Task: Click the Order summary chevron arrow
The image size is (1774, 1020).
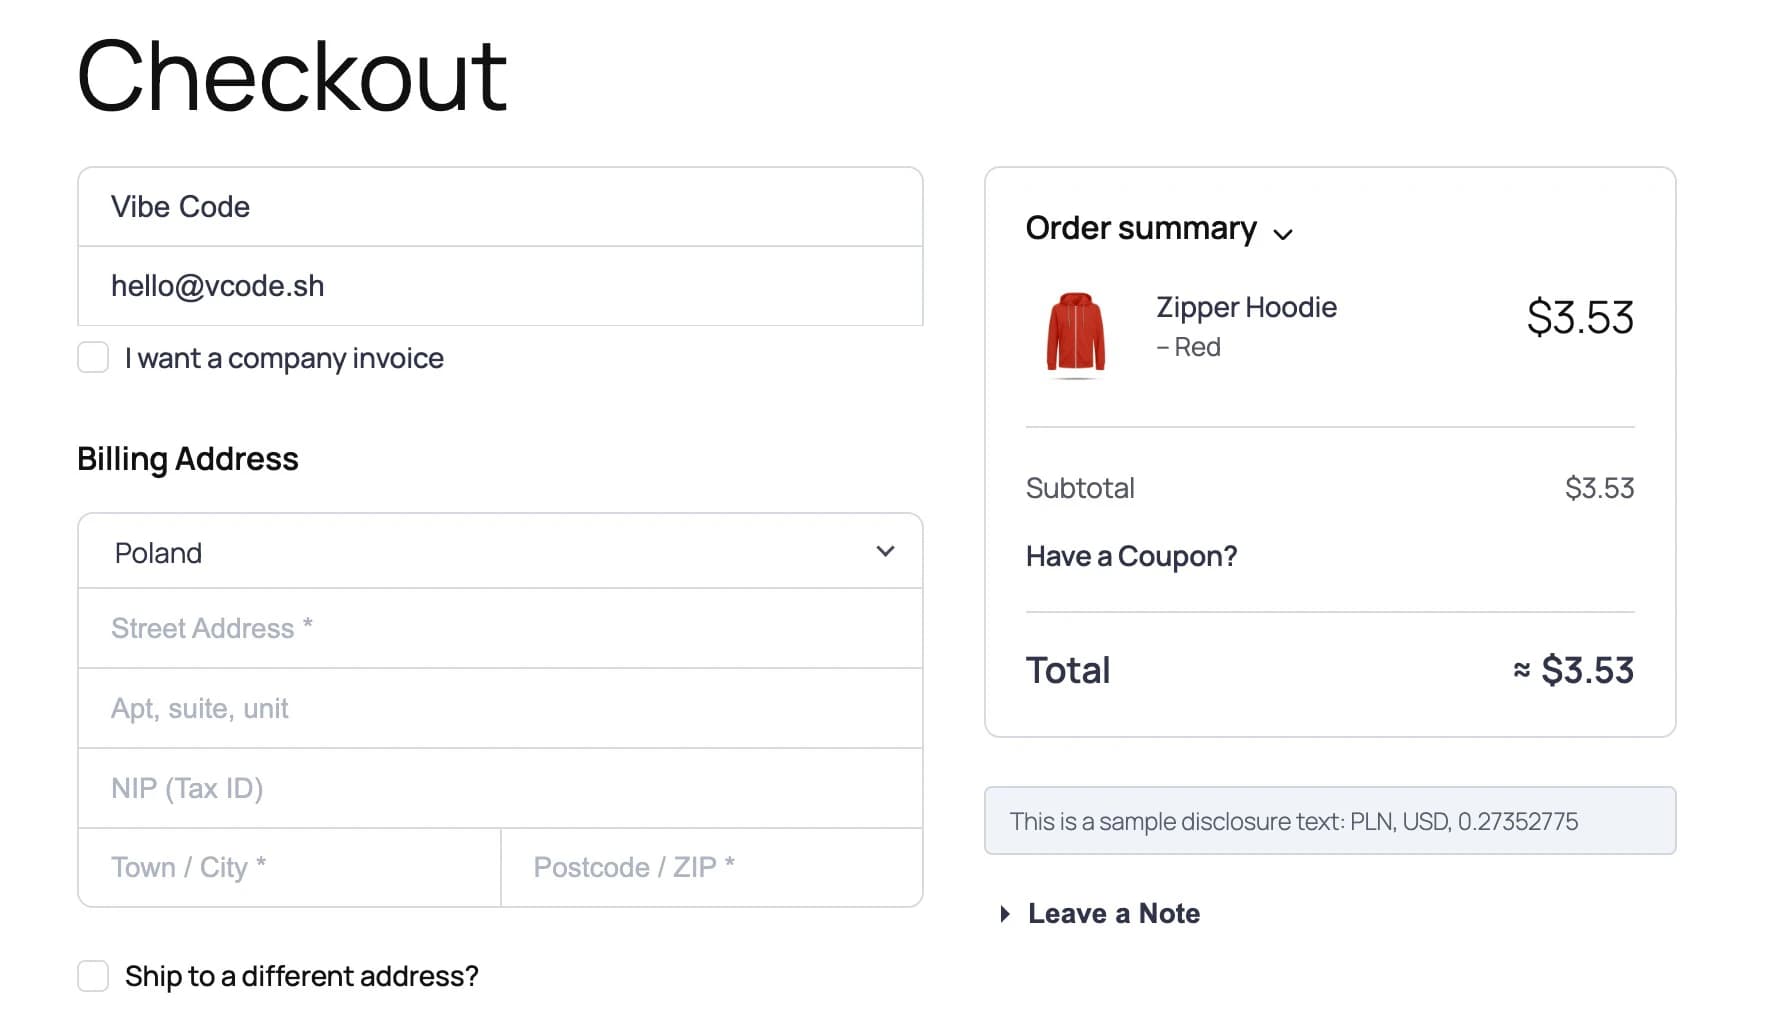Action: coord(1286,232)
